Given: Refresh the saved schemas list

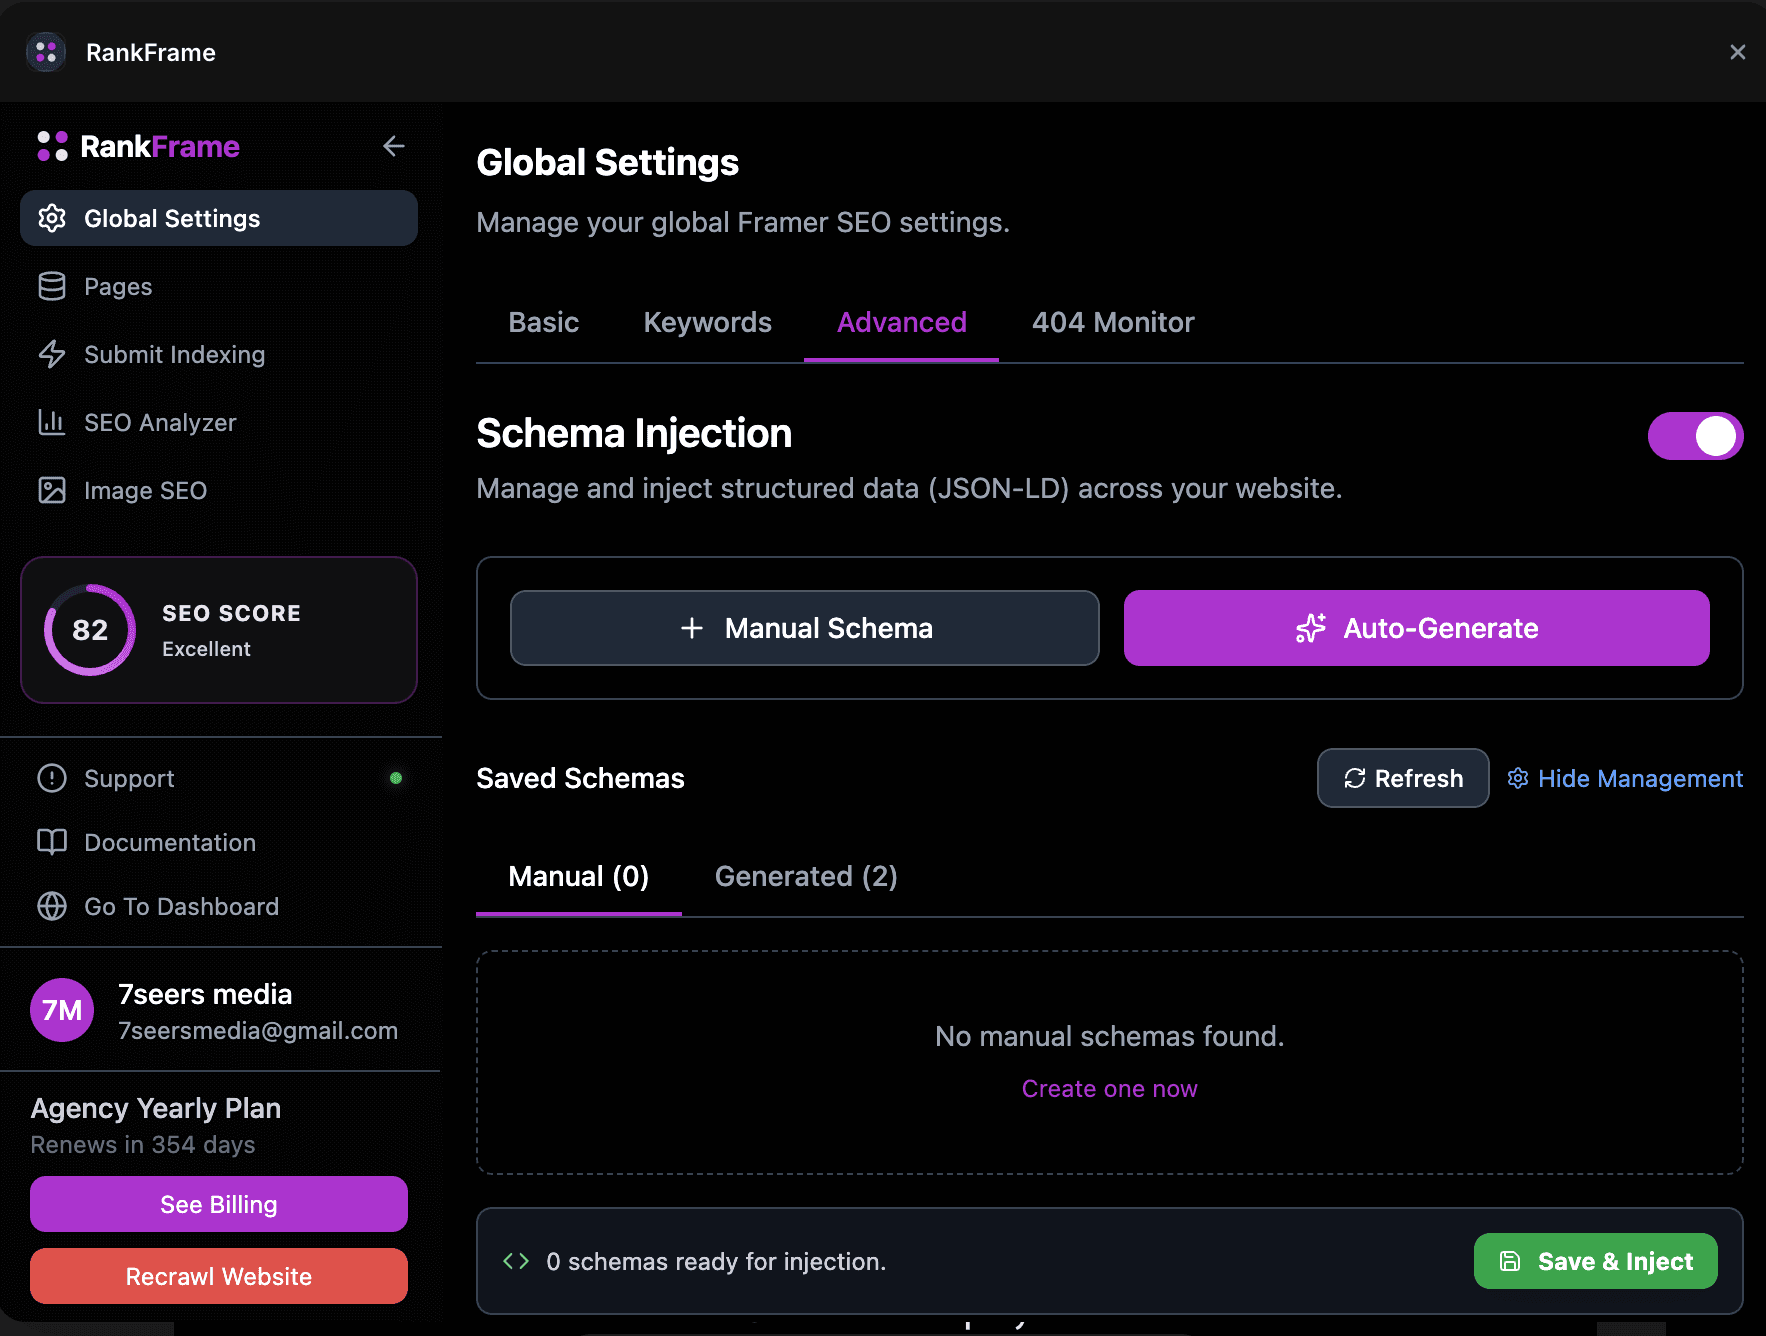Looking at the screenshot, I should click(x=1403, y=778).
